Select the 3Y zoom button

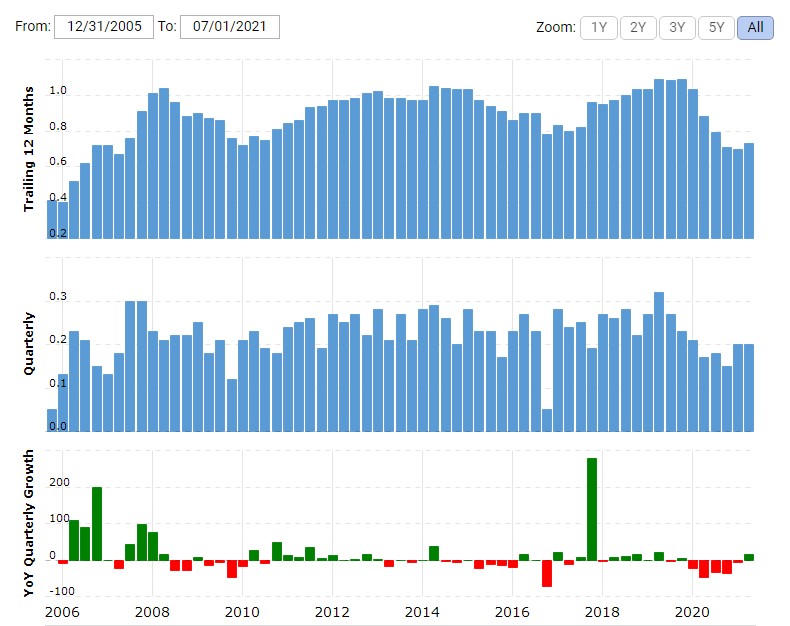tap(677, 28)
